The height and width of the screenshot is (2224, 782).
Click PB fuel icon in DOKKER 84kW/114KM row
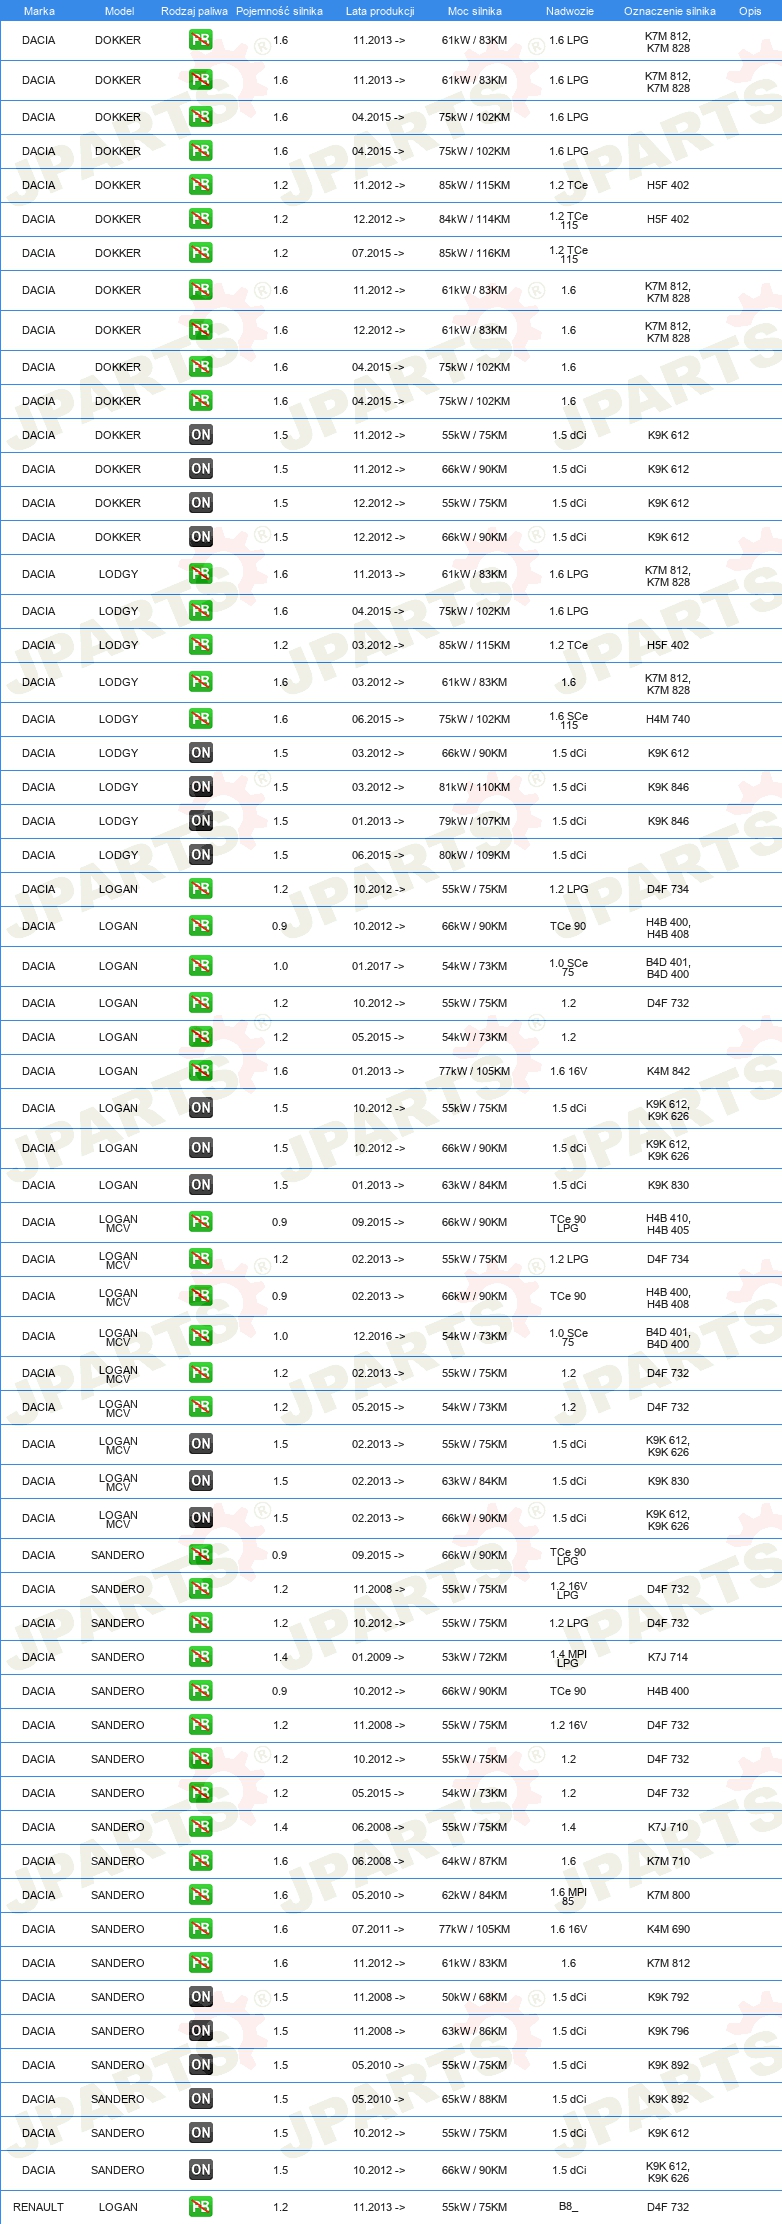pos(200,219)
